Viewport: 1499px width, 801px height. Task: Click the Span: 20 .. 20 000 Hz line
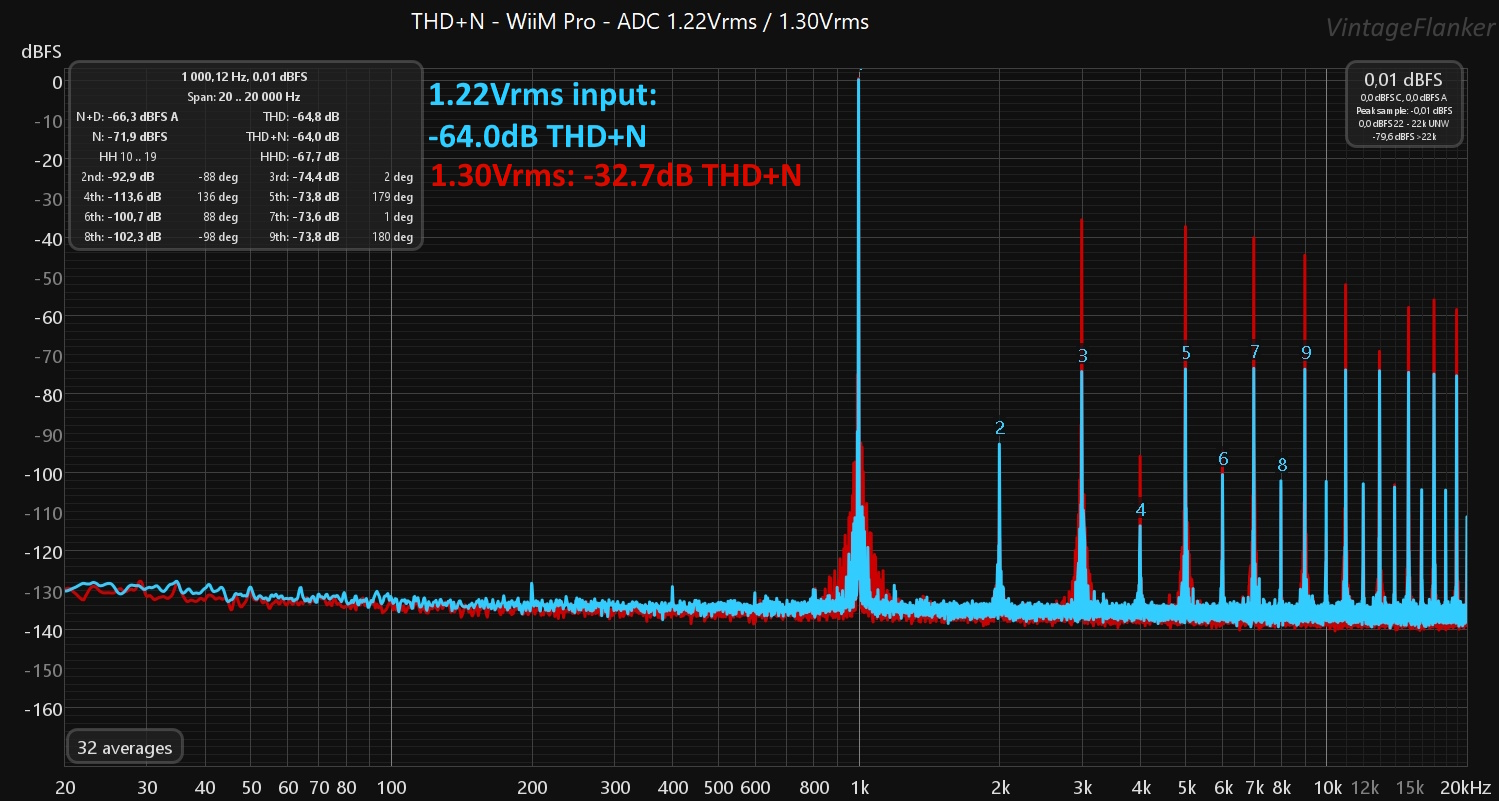245,97
